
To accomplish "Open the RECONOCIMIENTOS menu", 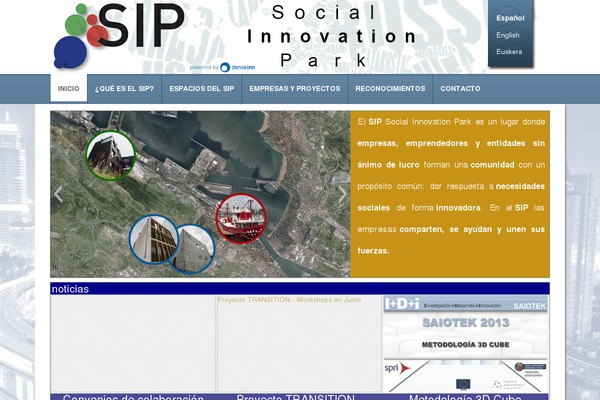I will [x=390, y=89].
